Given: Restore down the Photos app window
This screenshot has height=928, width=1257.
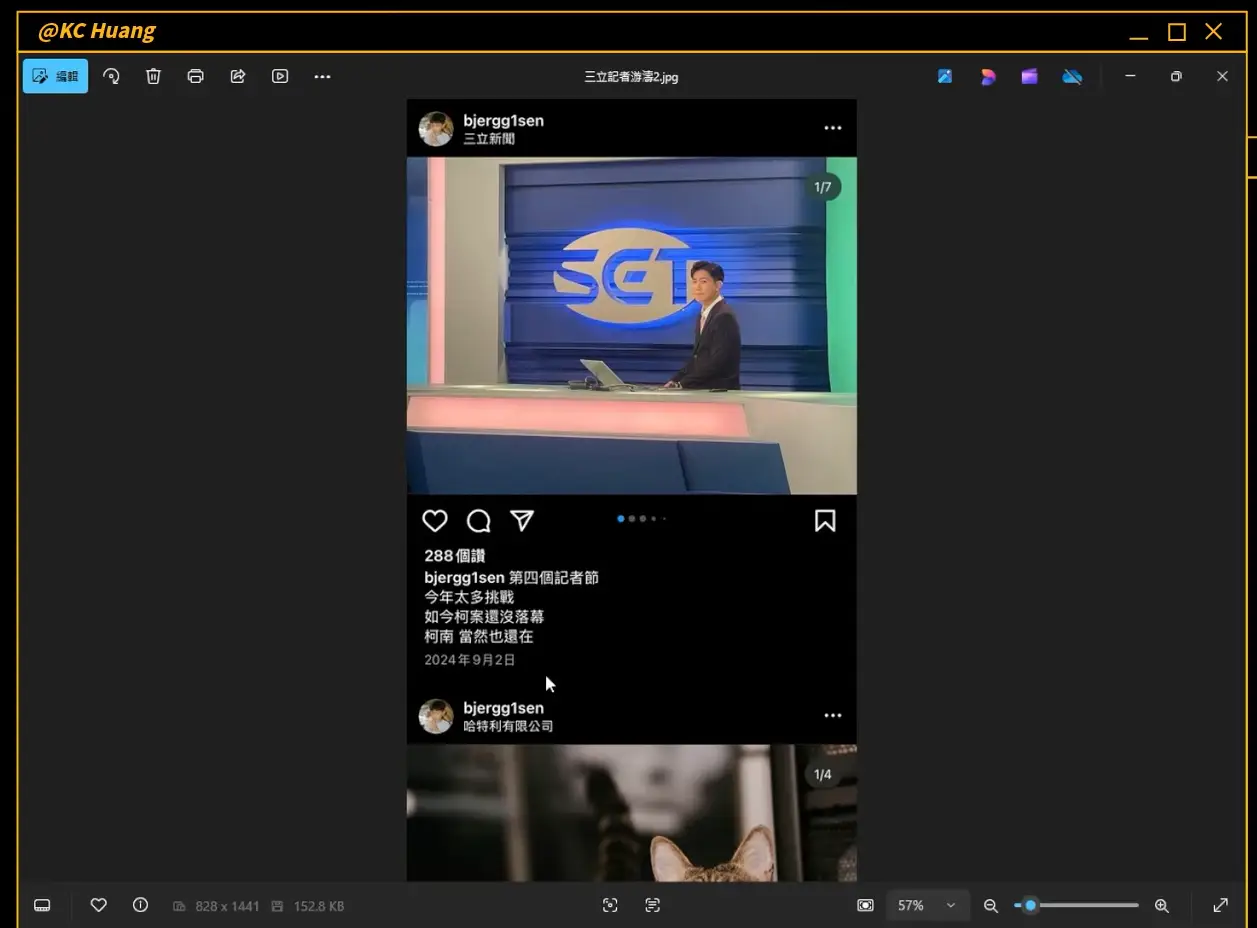Looking at the screenshot, I should point(1176,76).
